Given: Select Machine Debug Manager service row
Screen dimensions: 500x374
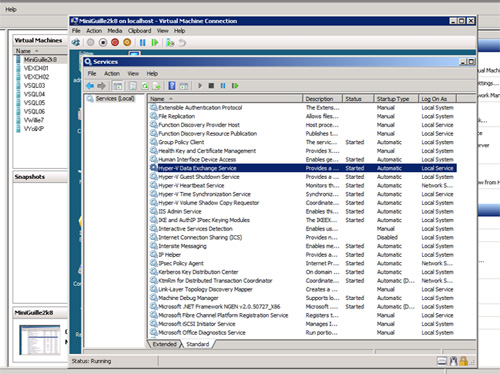Looking at the screenshot, I should tap(303, 298).
